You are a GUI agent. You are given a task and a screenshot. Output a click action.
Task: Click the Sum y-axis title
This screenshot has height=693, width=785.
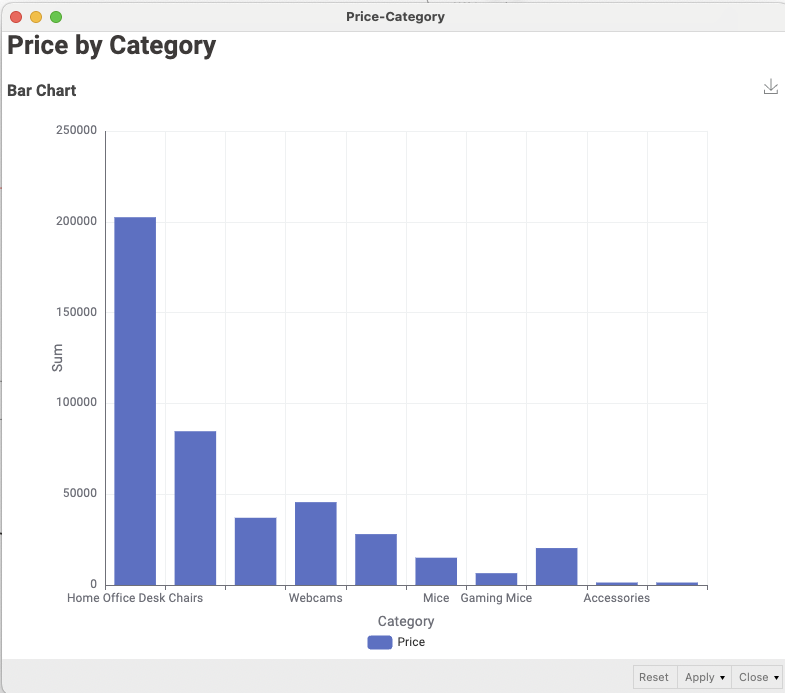(x=57, y=357)
